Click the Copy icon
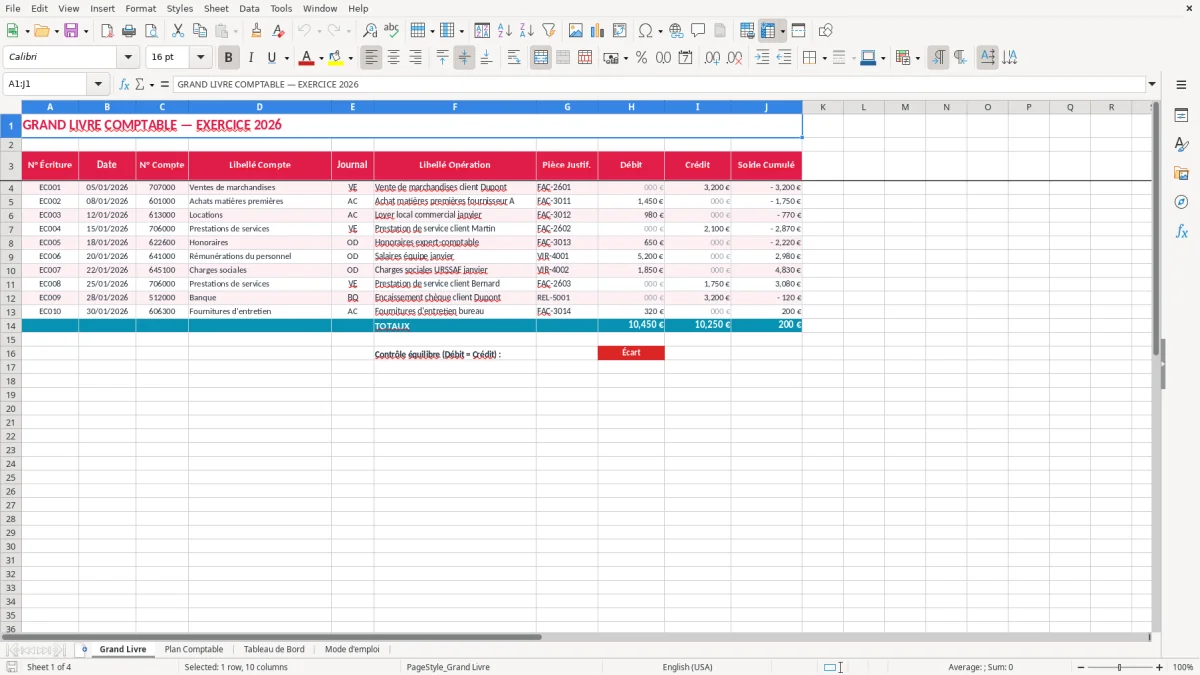This screenshot has width=1200, height=675. (x=200, y=31)
